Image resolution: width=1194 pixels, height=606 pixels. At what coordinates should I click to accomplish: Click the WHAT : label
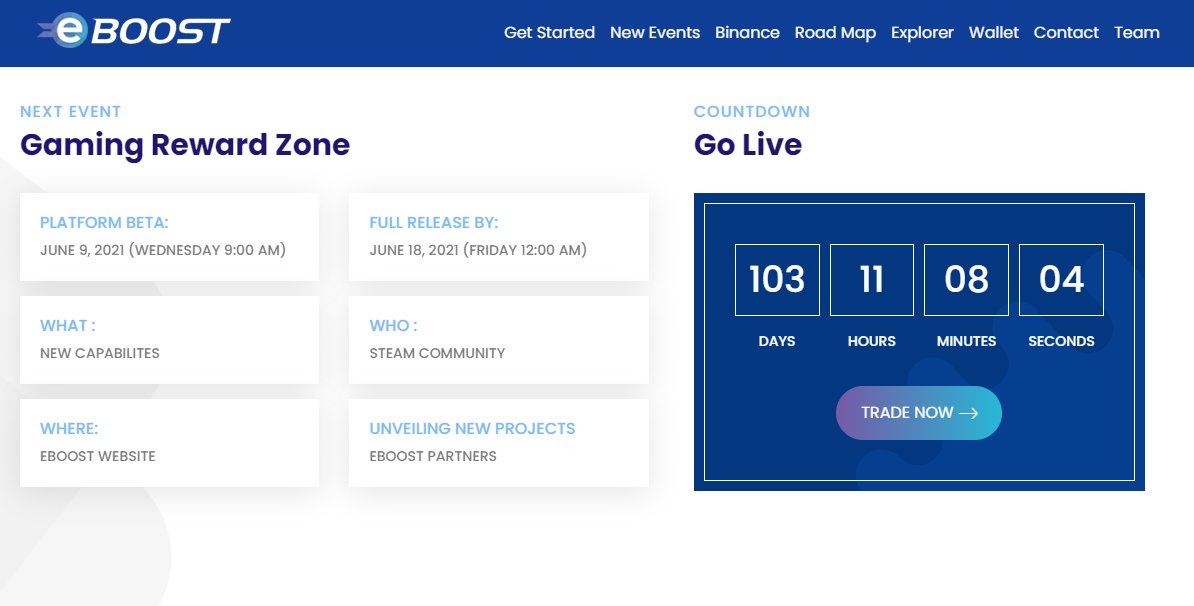tap(68, 325)
